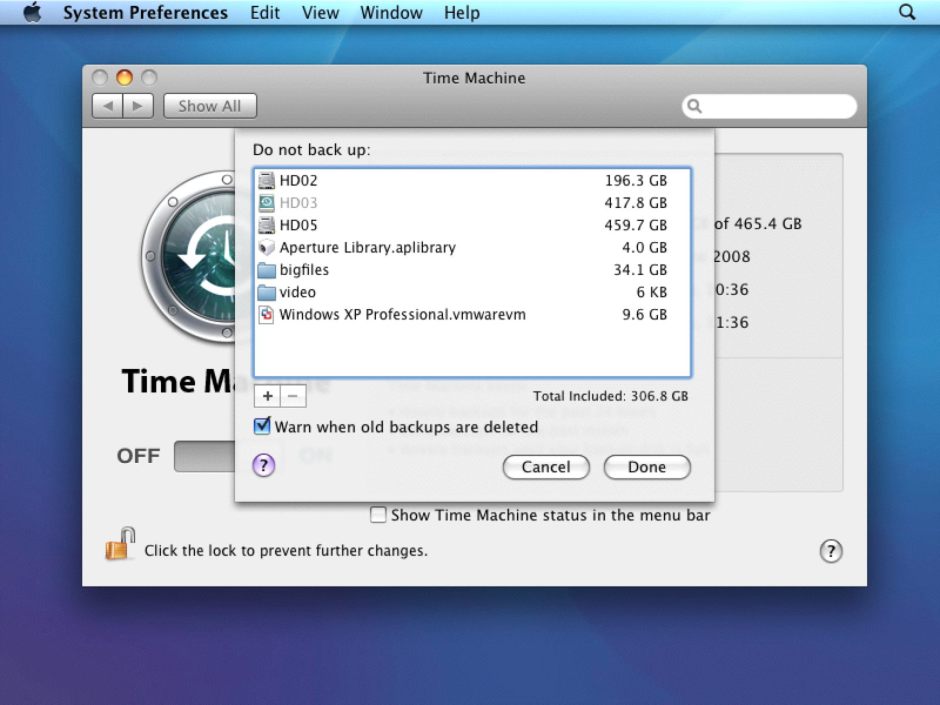940x705 pixels.
Task: Click the purple help button in the dialog
Action: click(x=263, y=464)
